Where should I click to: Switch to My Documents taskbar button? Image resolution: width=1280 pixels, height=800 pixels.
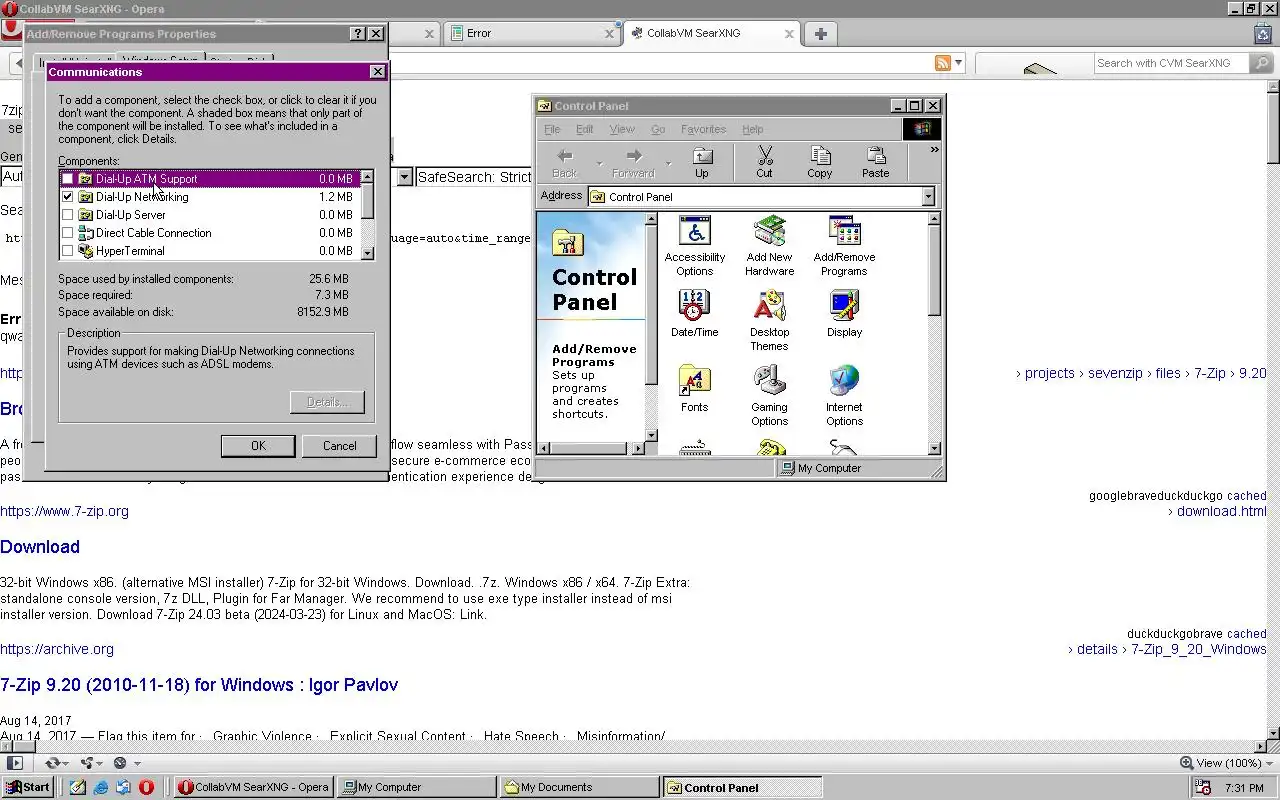point(580,787)
